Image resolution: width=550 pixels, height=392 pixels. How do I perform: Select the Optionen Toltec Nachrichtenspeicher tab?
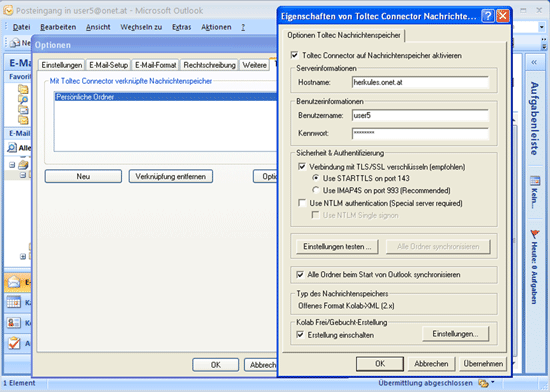click(343, 35)
